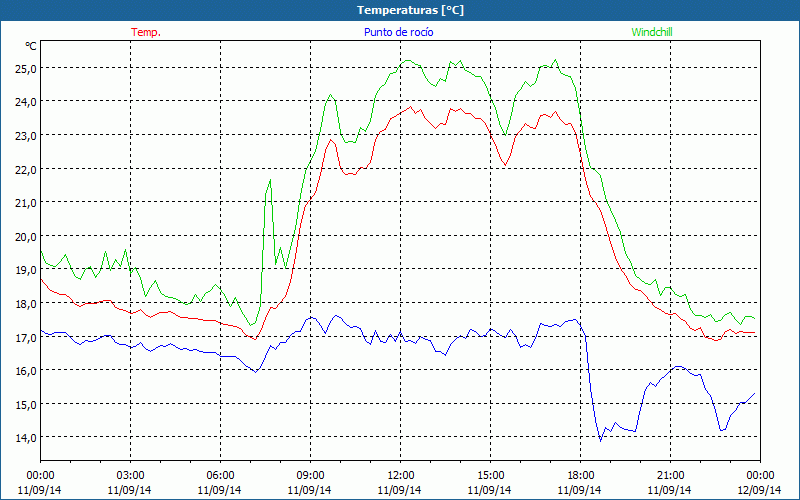Viewport: 800px width, 500px height.
Task: Click the 00:00 label above 11/09/14
Action: 40,476
